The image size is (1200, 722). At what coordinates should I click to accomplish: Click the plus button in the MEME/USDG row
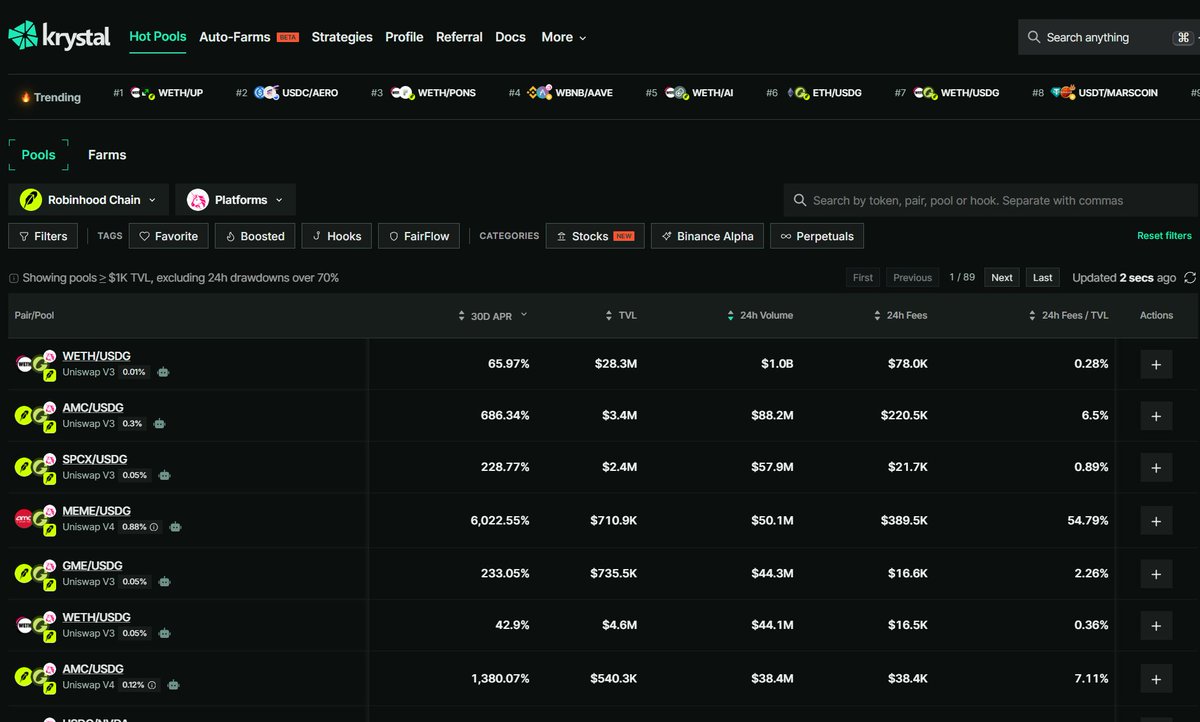coord(1156,520)
